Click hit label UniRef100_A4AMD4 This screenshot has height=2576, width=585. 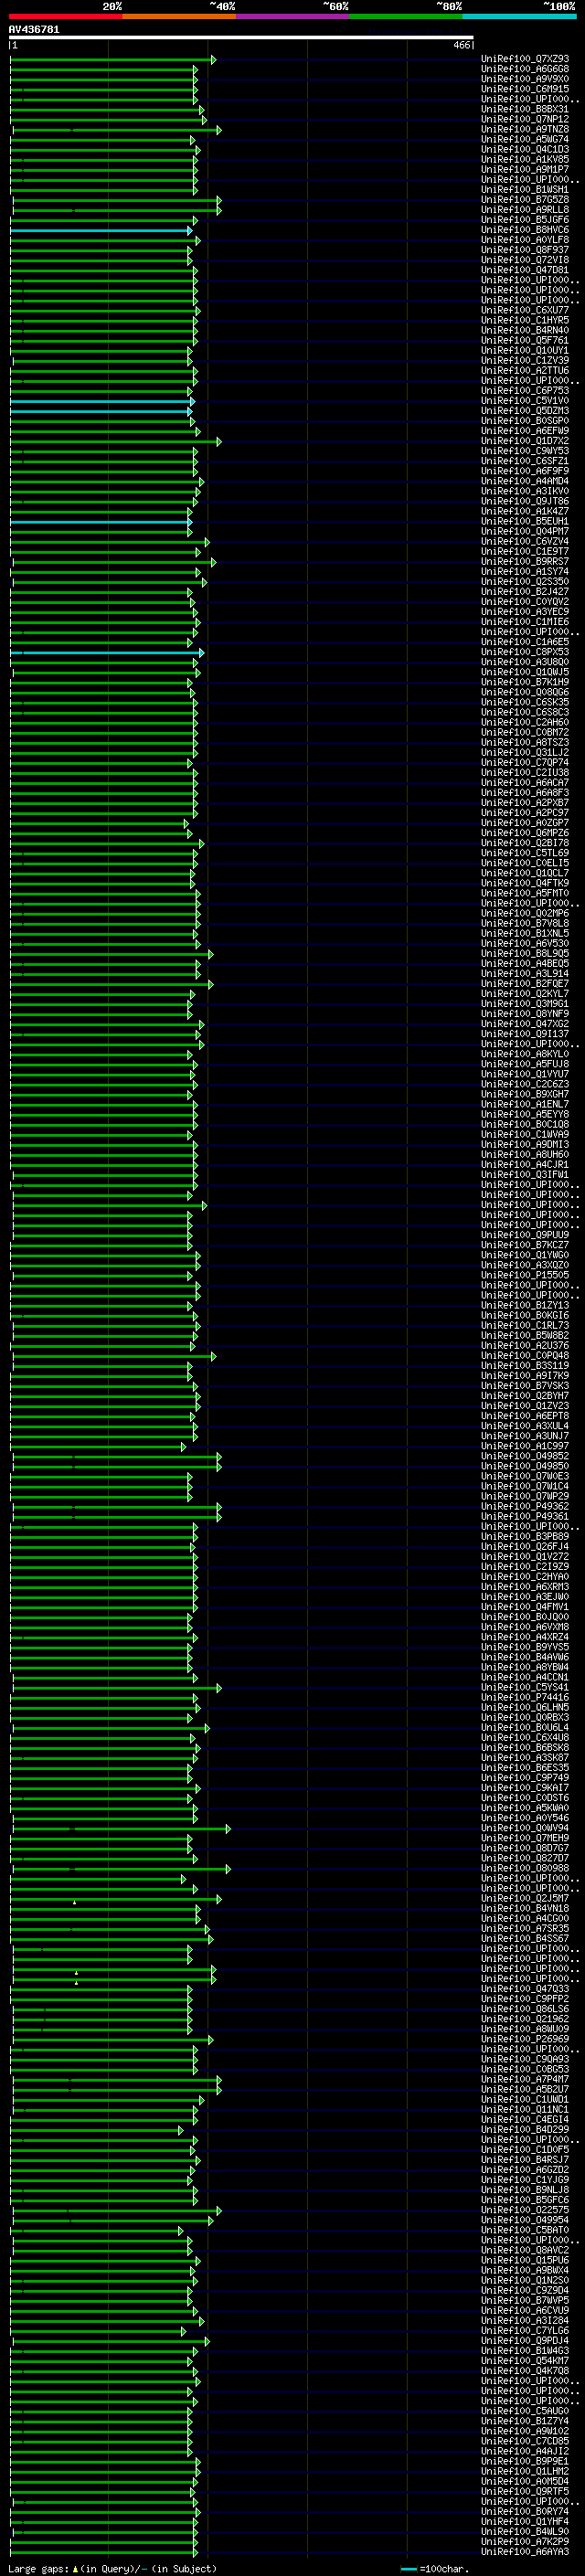click(x=525, y=481)
